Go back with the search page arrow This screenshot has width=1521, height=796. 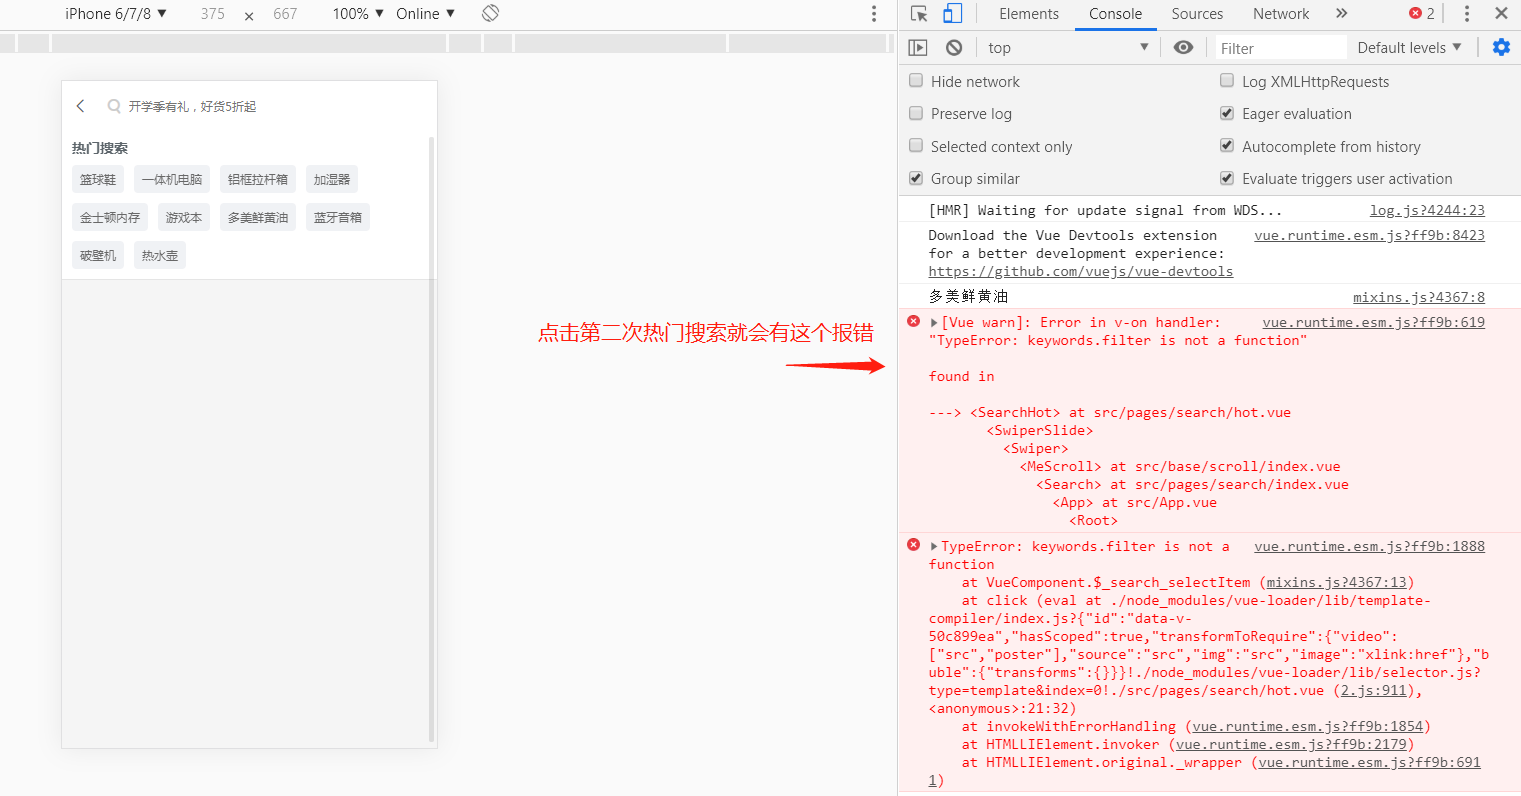click(81, 106)
